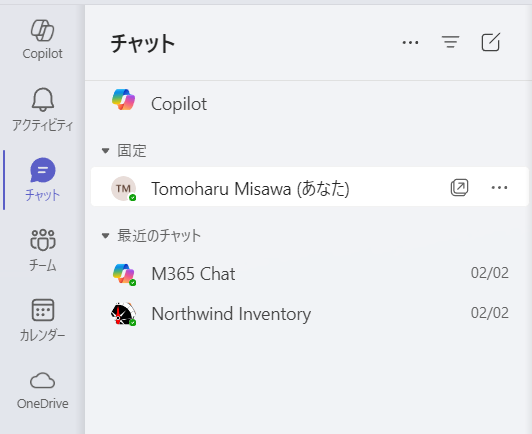Collapse the 最近のチャット section arrow

(x=106, y=235)
